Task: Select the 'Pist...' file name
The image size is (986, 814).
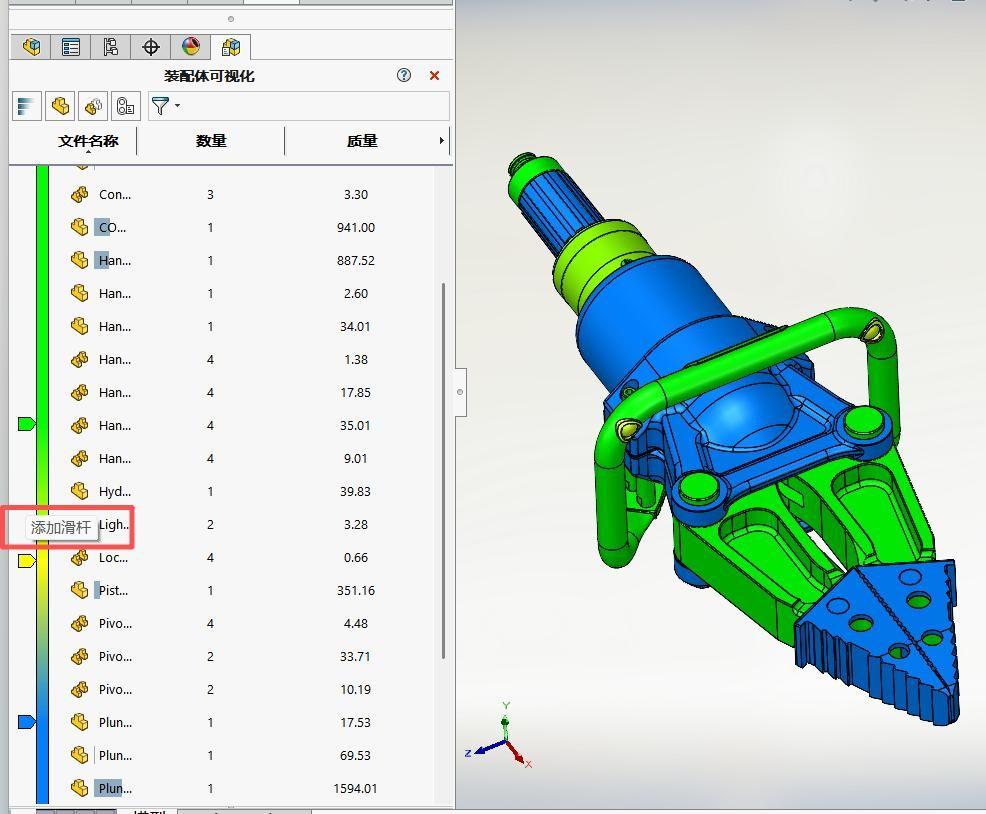Action: pyautogui.click(x=113, y=590)
